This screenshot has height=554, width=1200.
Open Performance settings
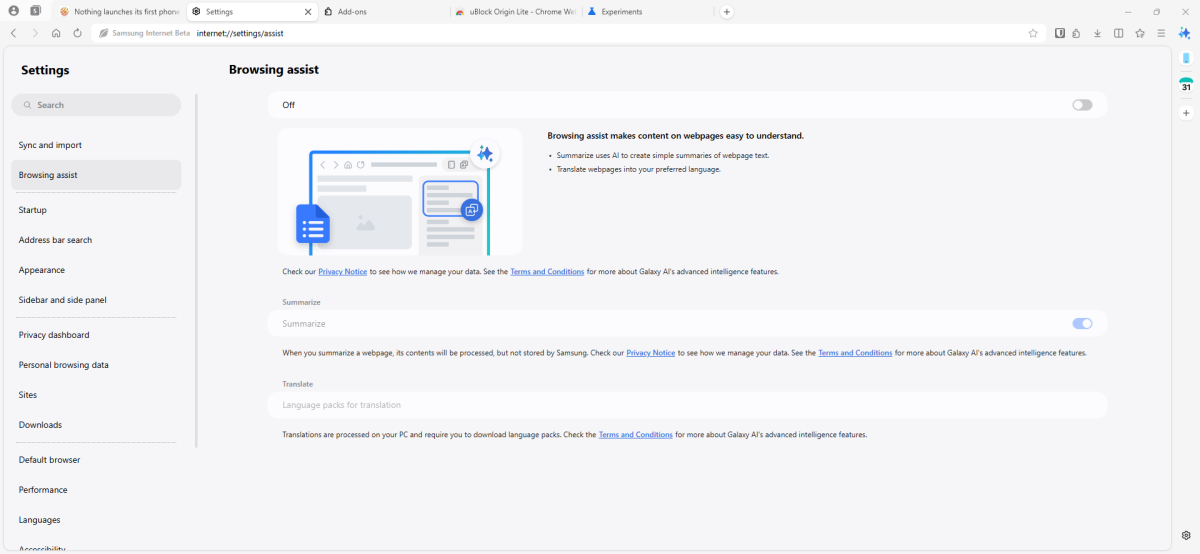click(x=96, y=490)
